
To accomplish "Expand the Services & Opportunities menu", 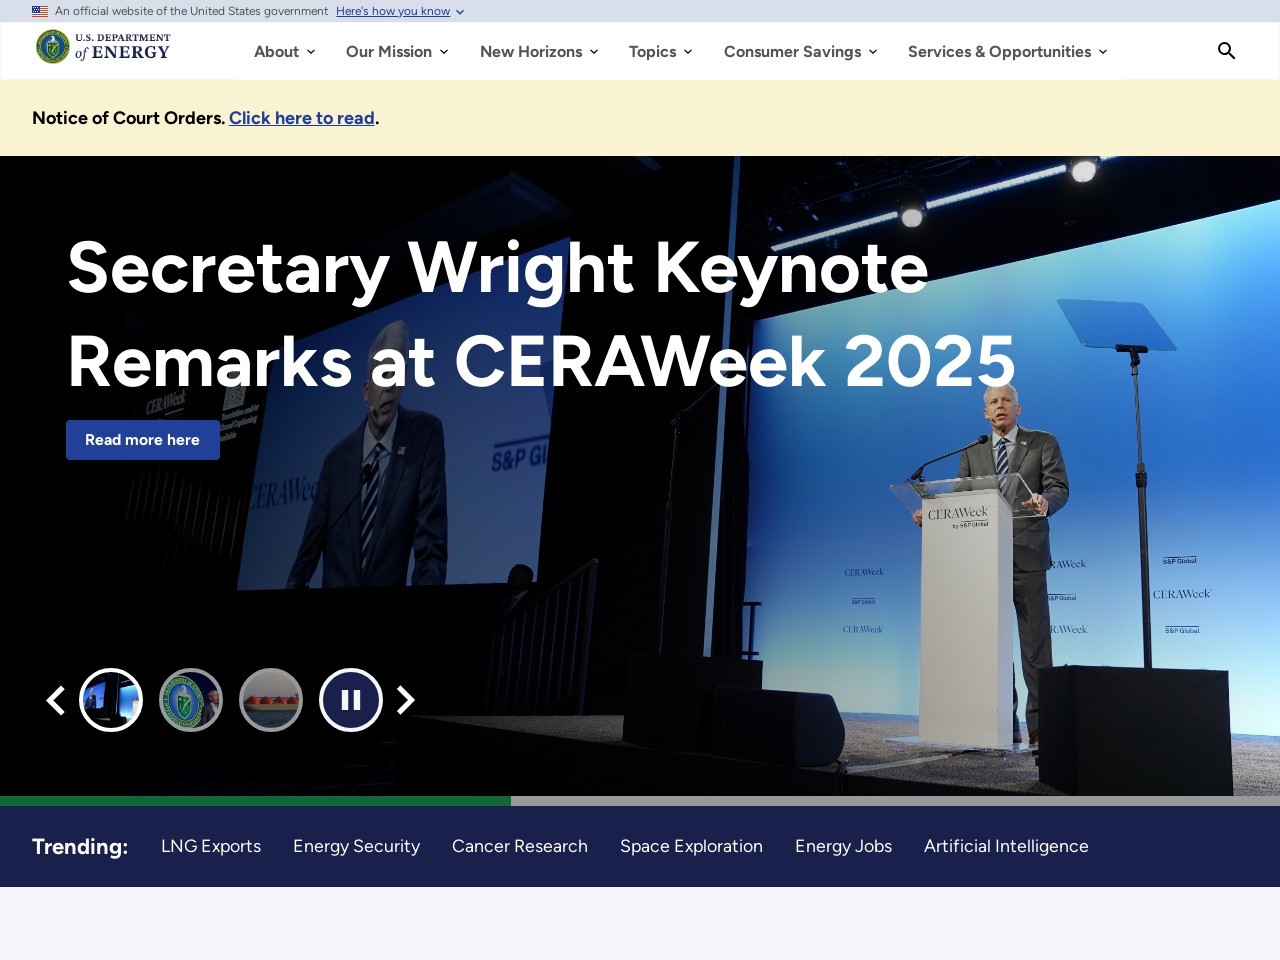I will [1007, 51].
